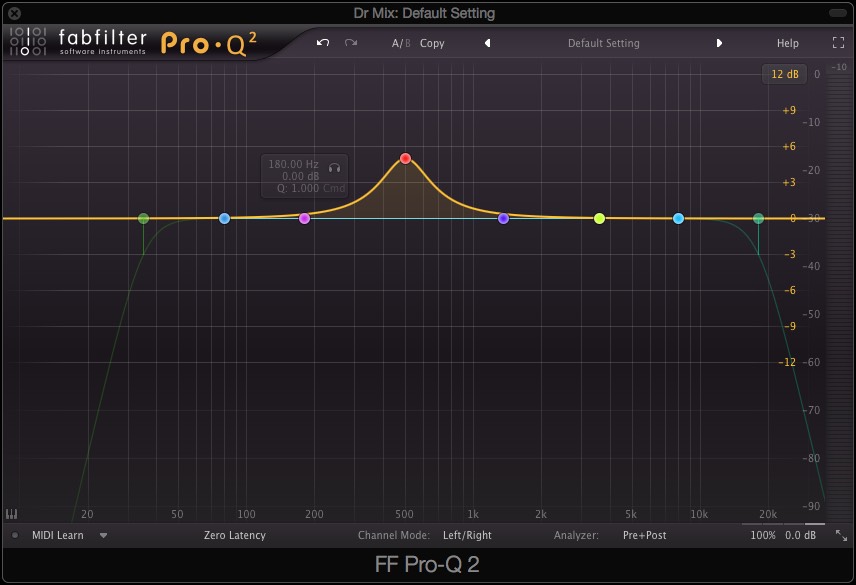This screenshot has width=856, height=585.
Task: Click the 100% output scale value
Action: tap(762, 535)
